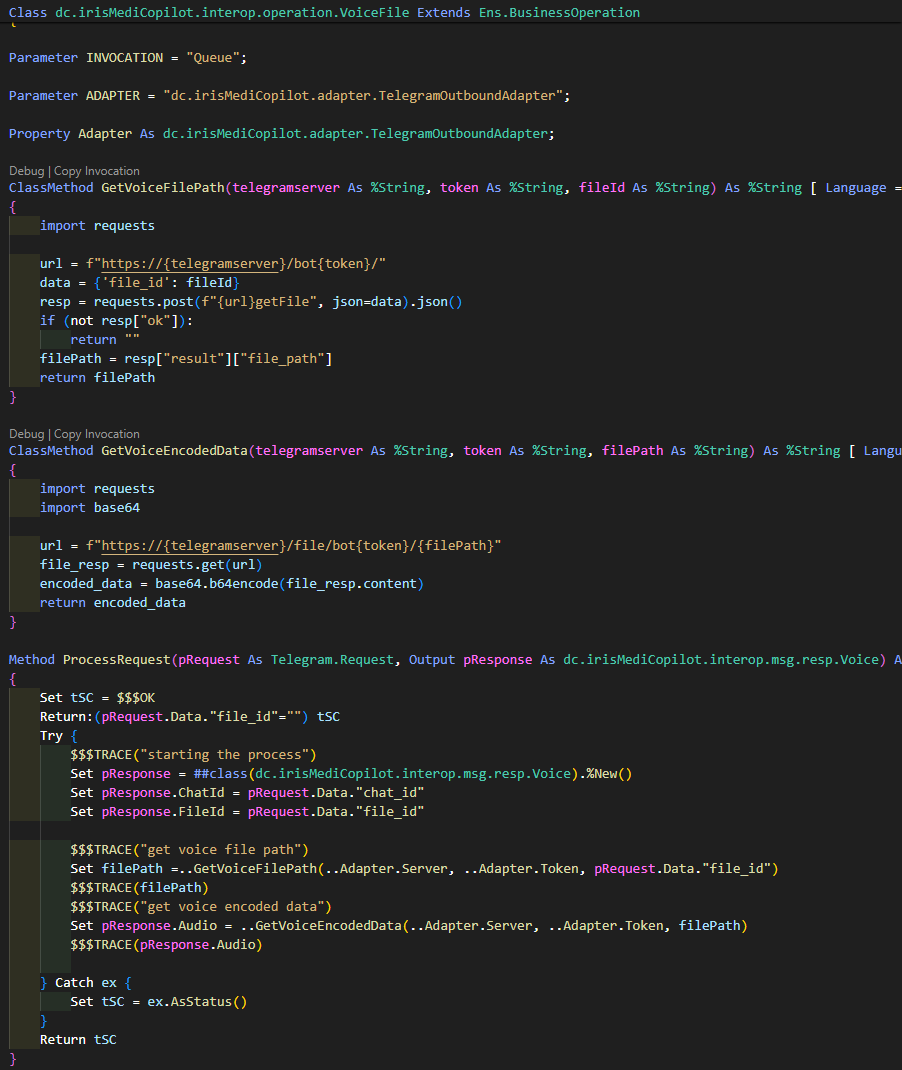Click GetVoiceFilePath in its ClassMethod declaration
This screenshot has width=902, height=1070.
(163, 188)
